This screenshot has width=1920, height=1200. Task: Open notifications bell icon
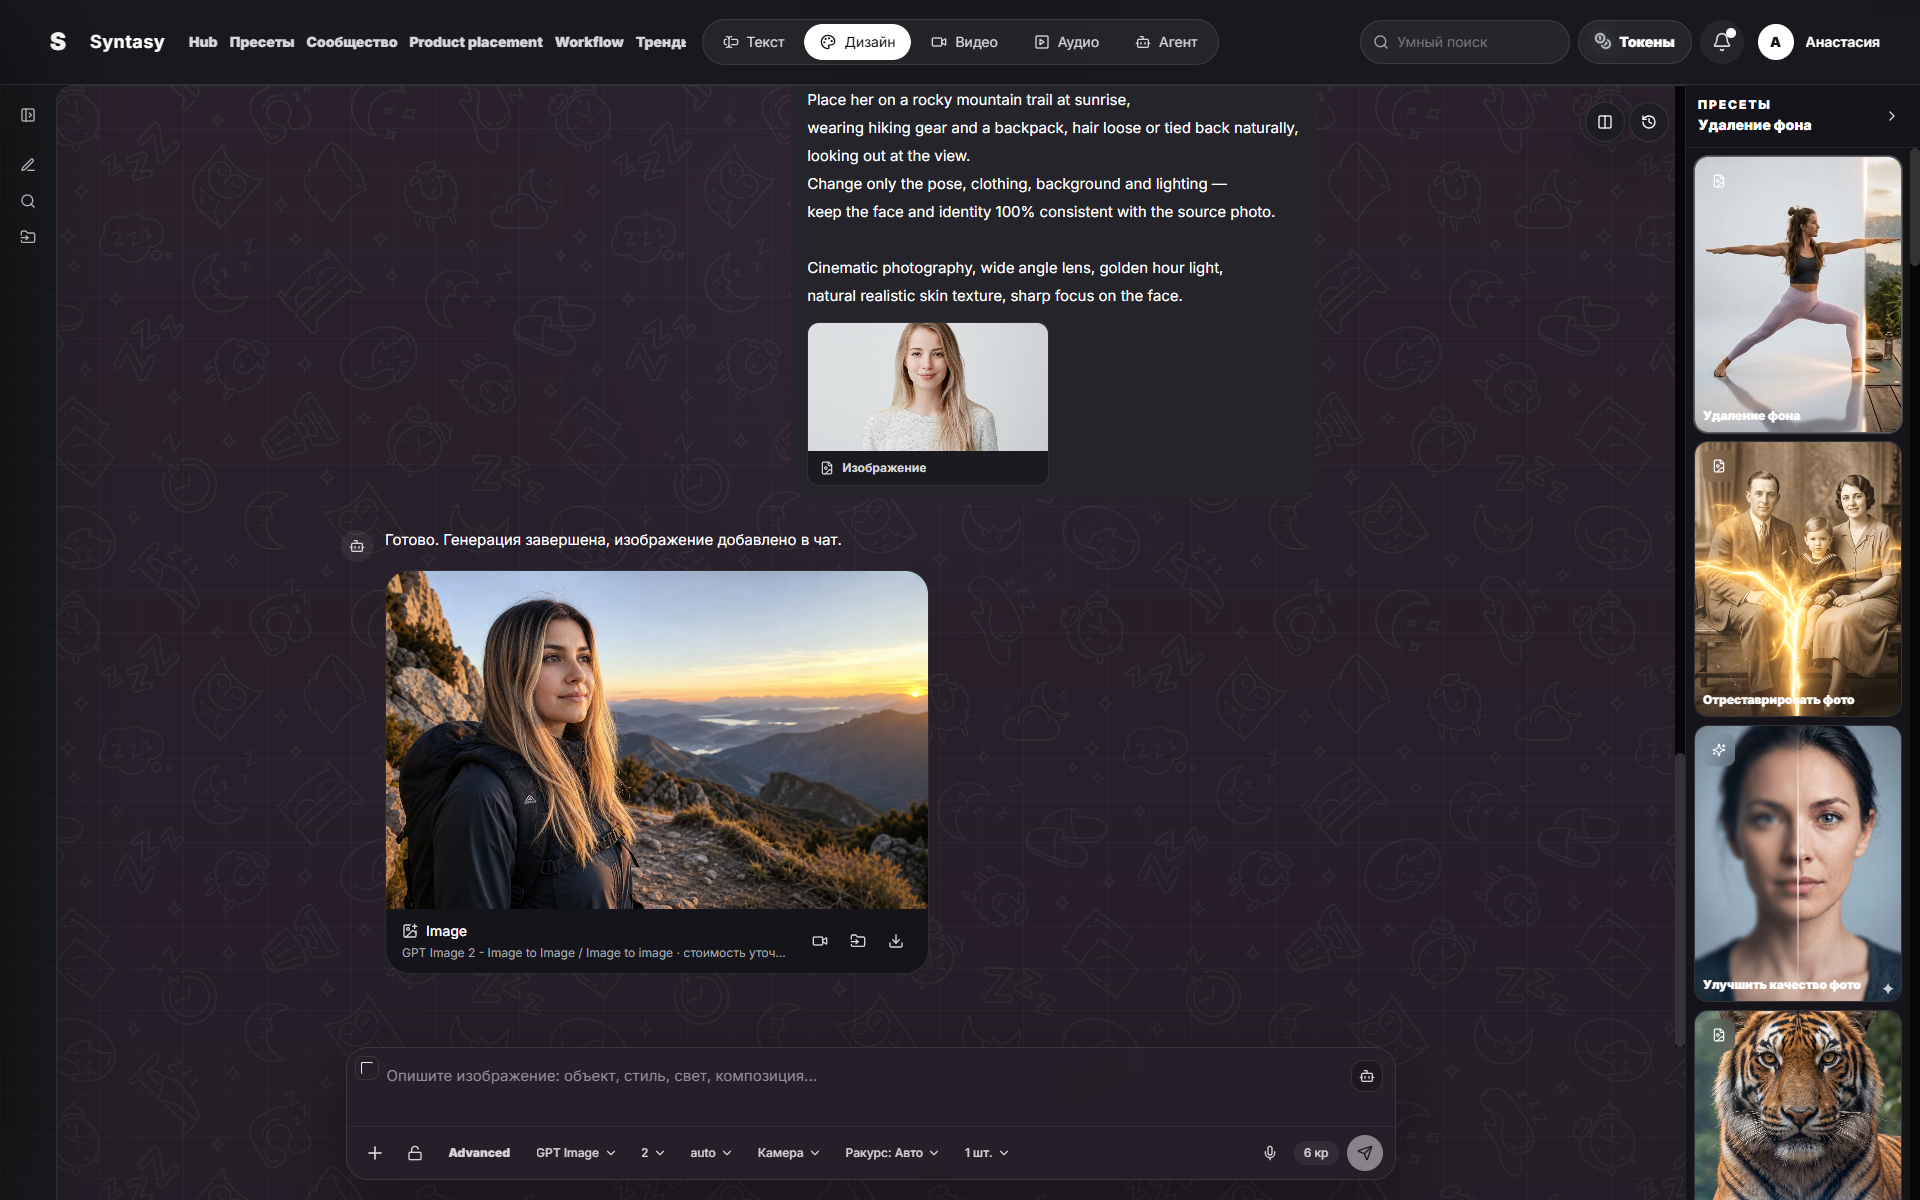[x=1722, y=42]
